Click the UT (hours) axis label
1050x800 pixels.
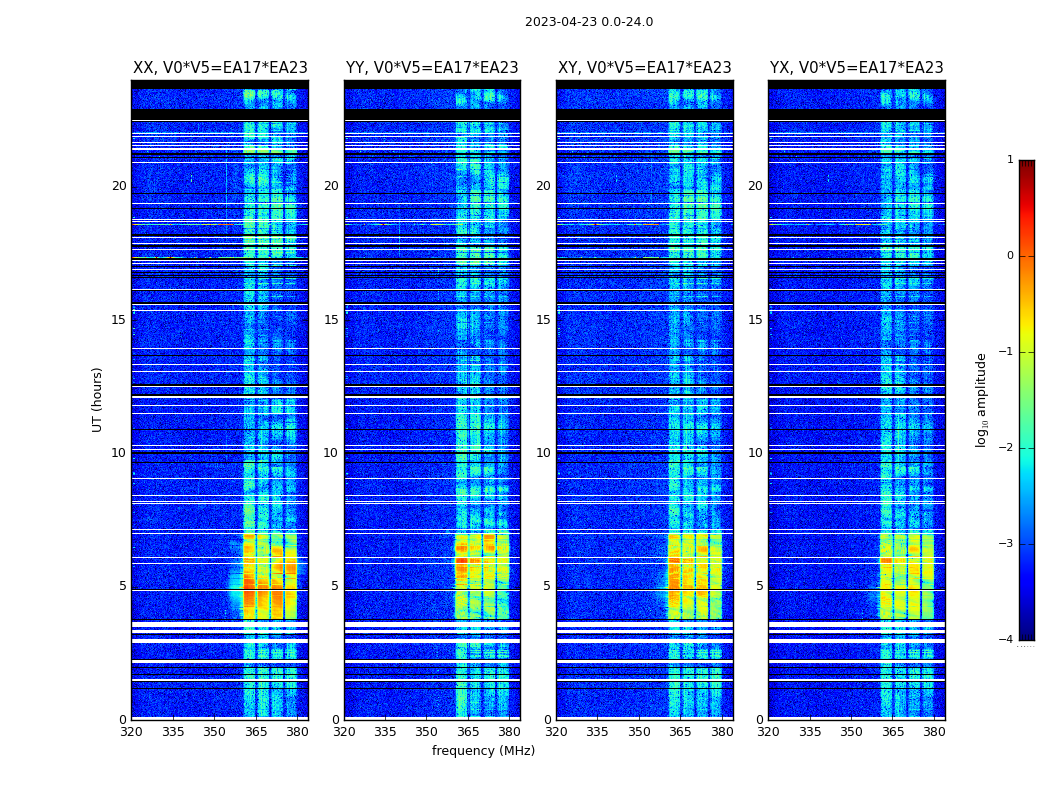point(97,400)
